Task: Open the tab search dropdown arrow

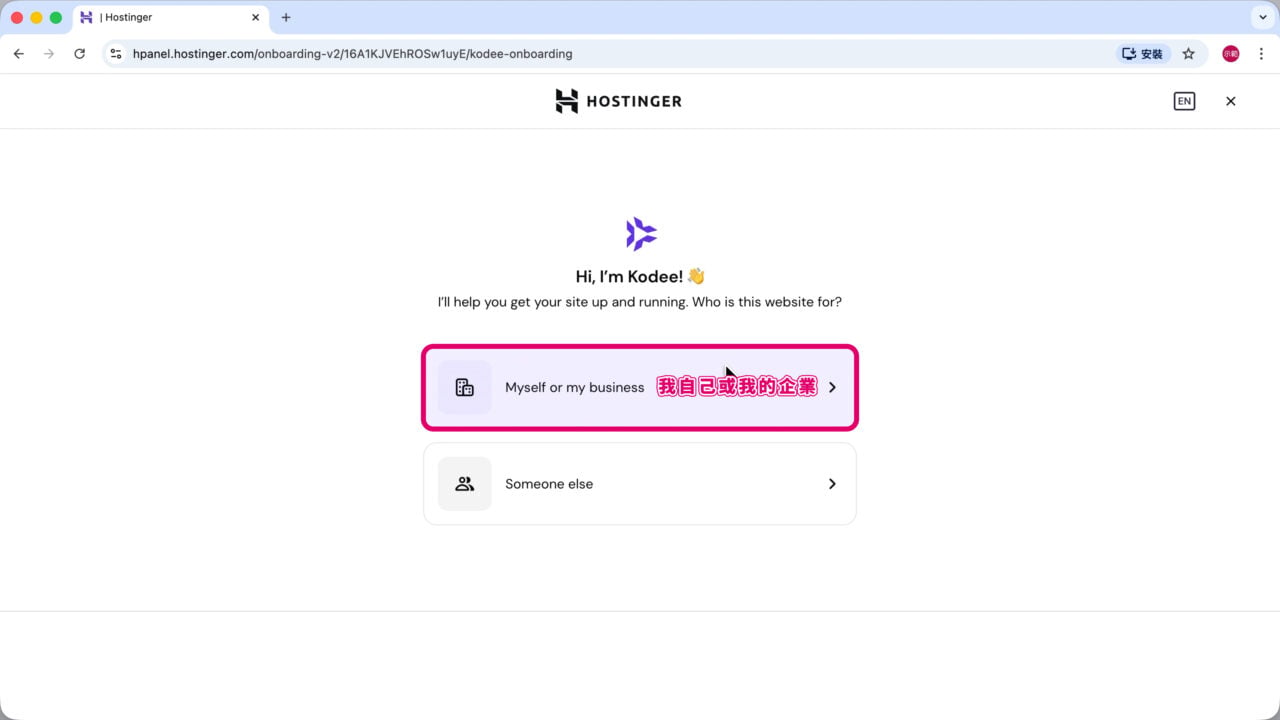Action: [1261, 18]
